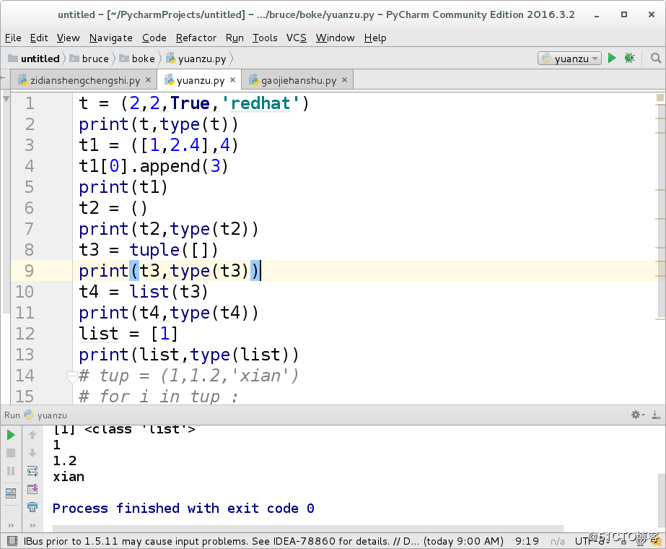Click the down-arrow stack trace icon
Screen dimensions: 666x549
pyautogui.click(x=32, y=453)
